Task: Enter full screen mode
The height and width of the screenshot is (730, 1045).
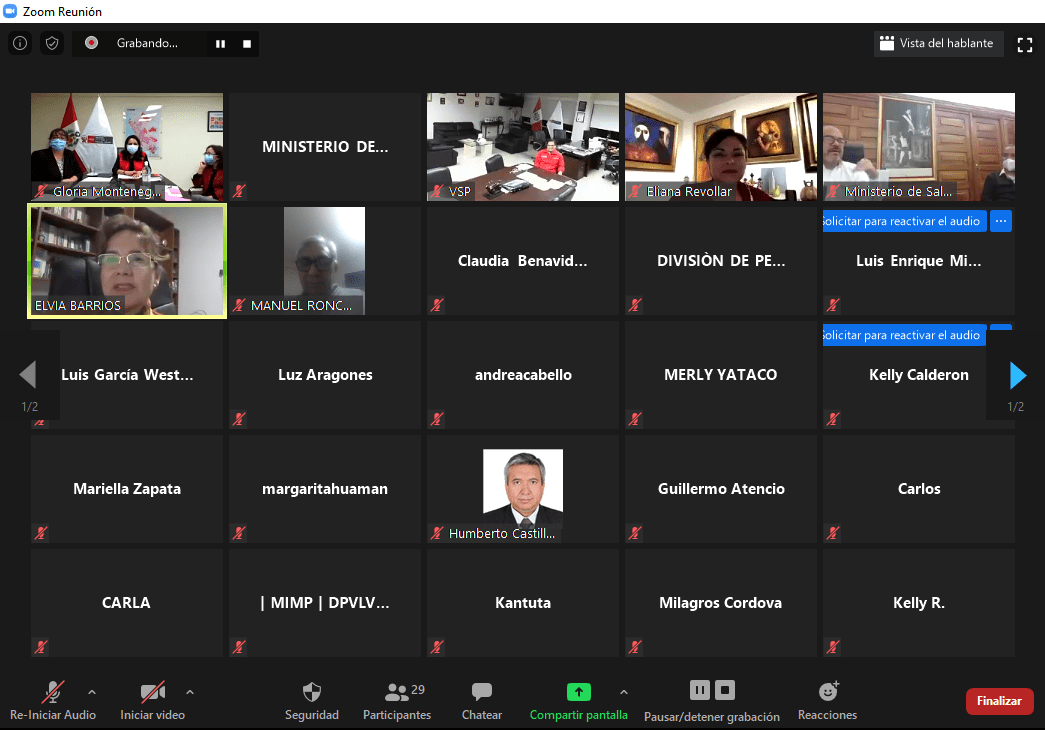Action: tap(1024, 44)
